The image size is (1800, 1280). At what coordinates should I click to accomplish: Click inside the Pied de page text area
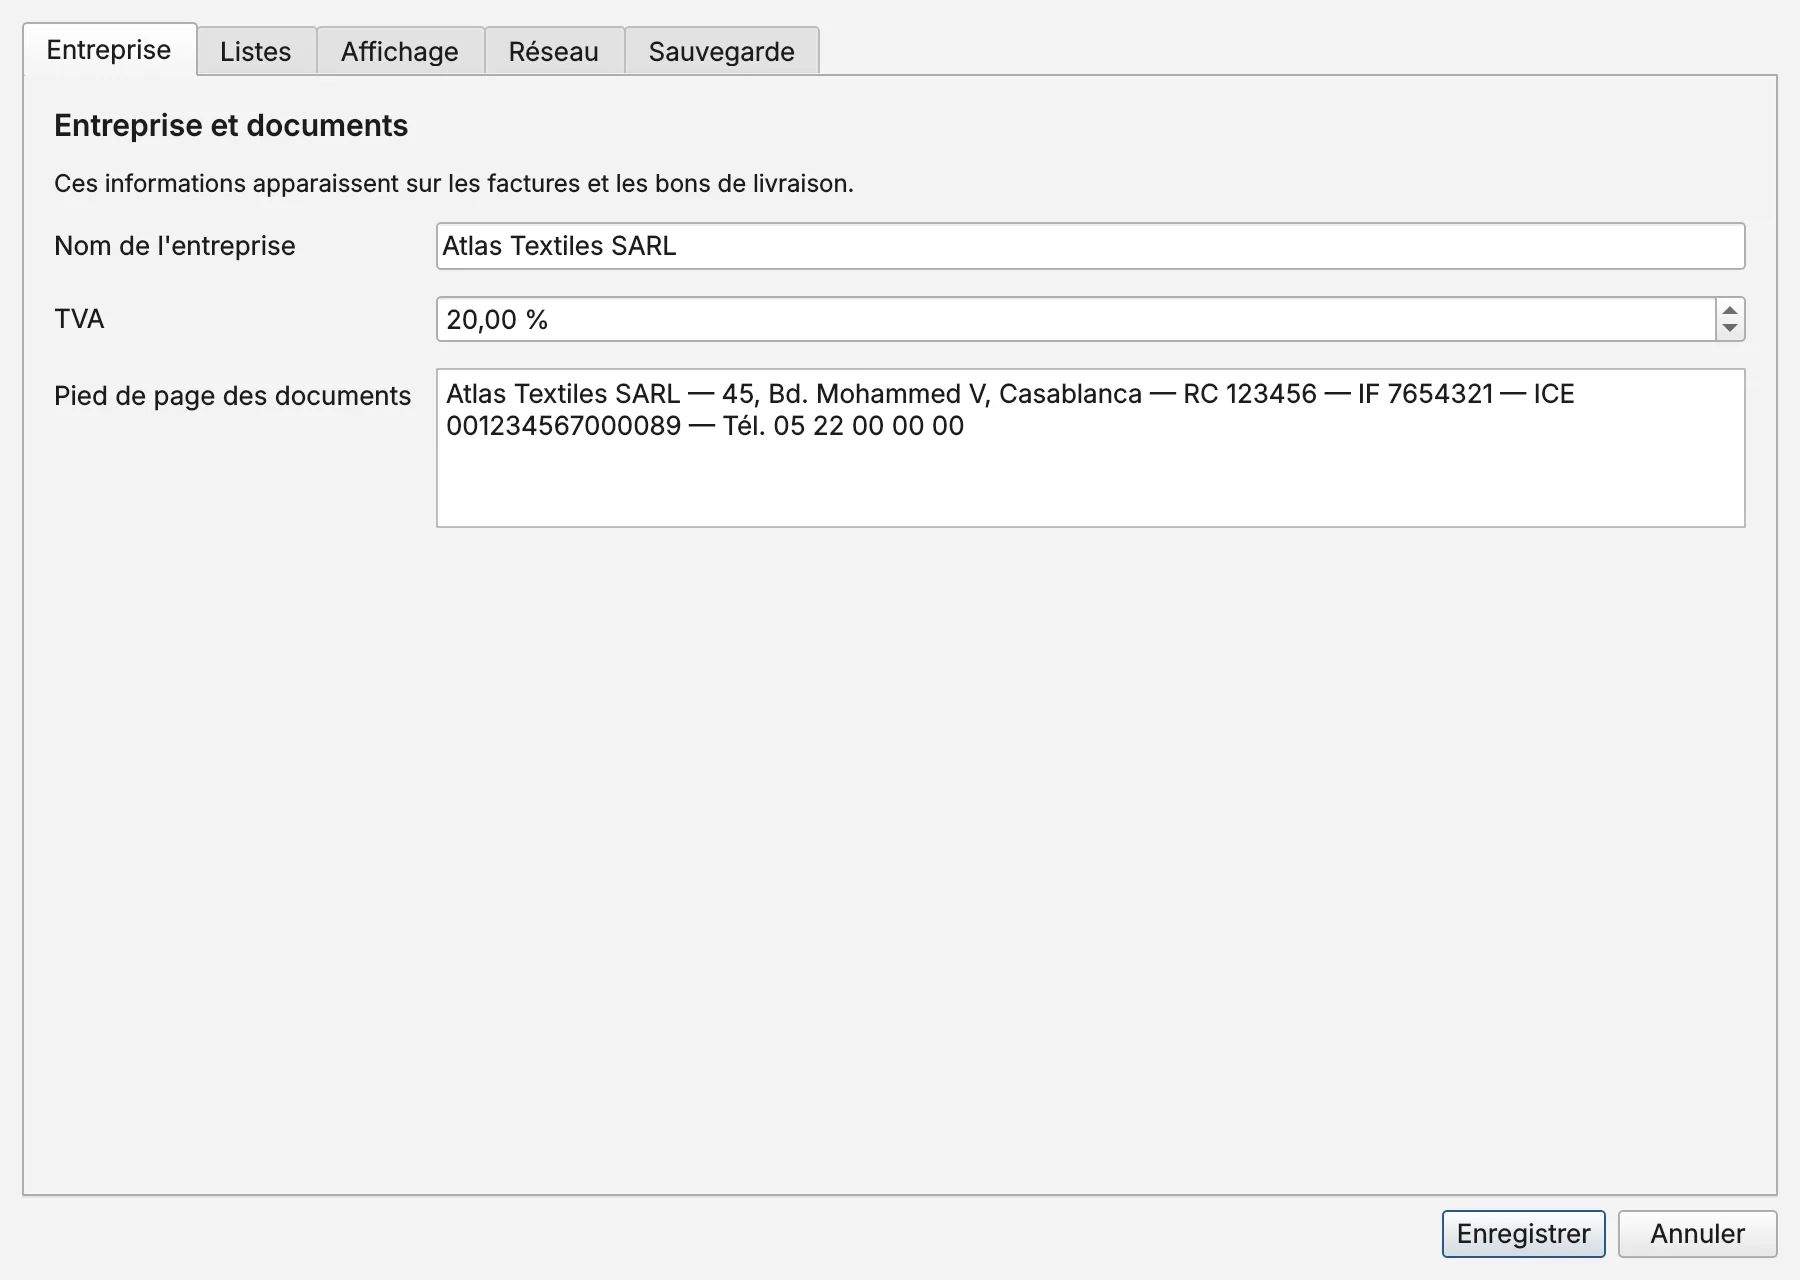1091,448
